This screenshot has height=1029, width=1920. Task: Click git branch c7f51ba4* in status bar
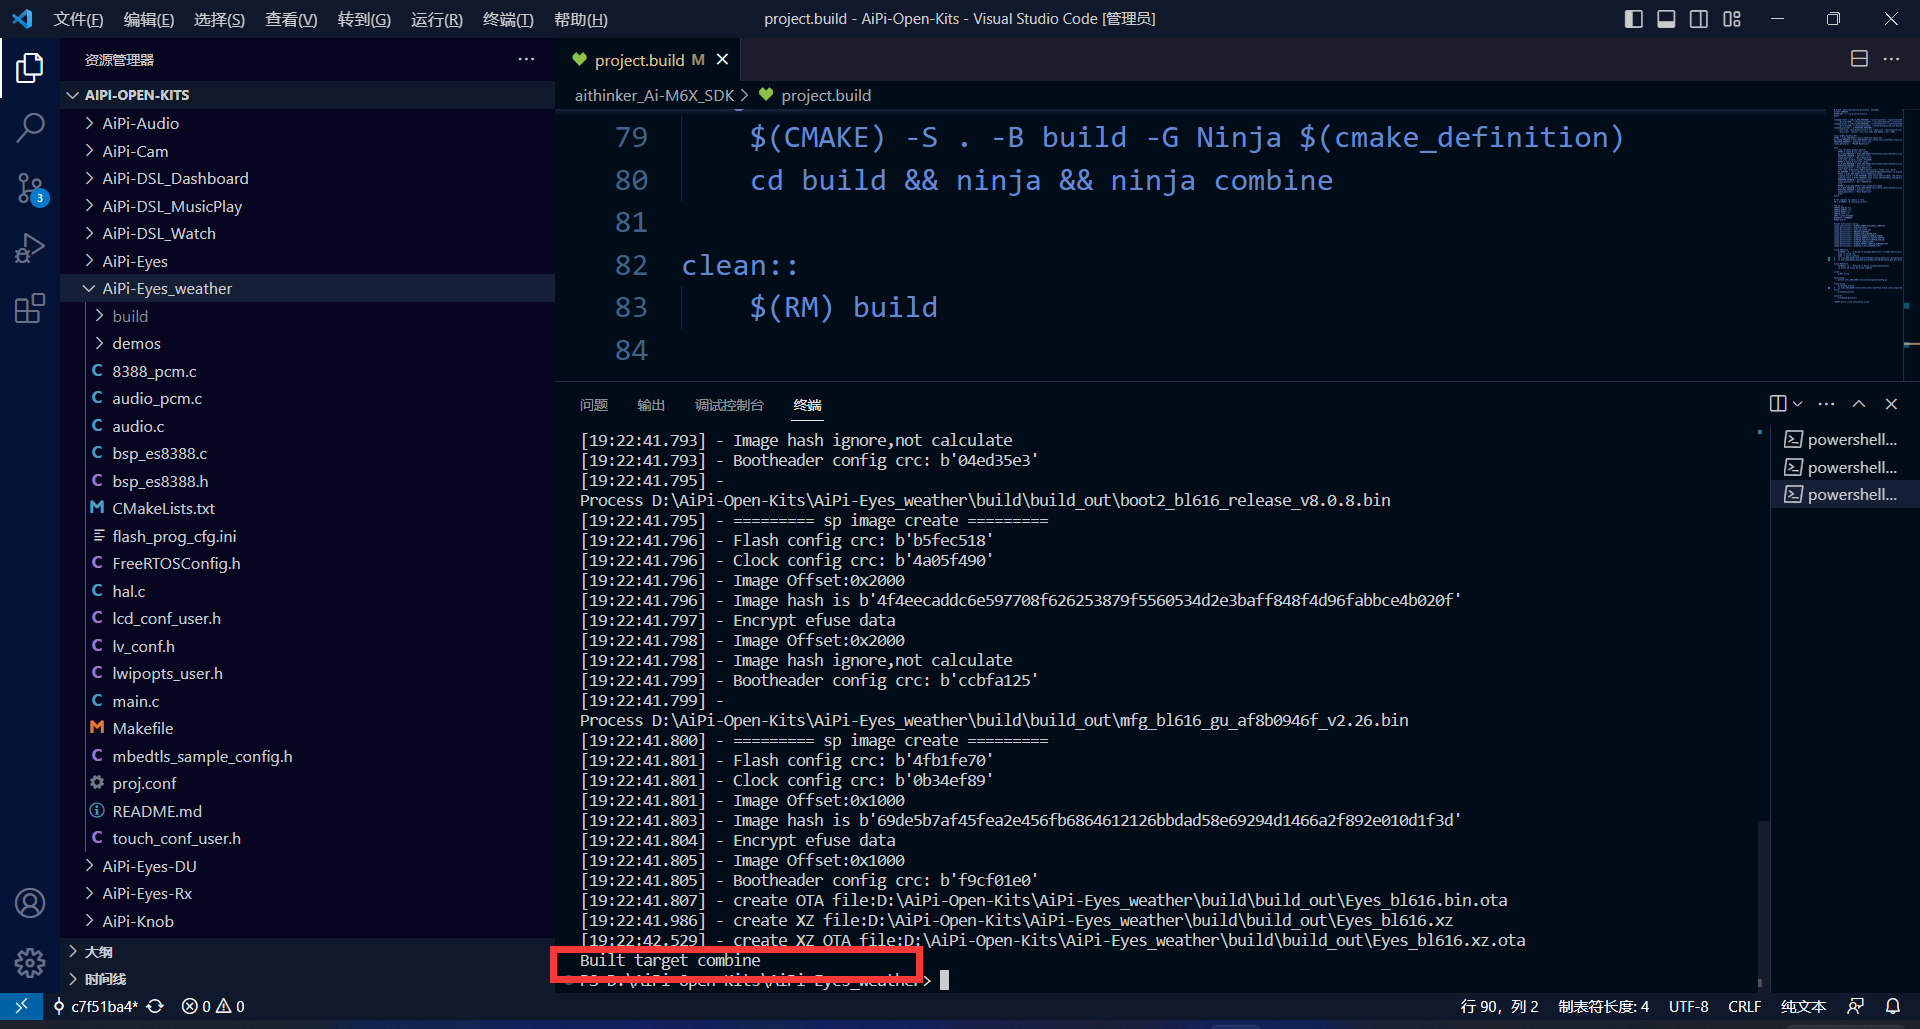[x=96, y=1006]
